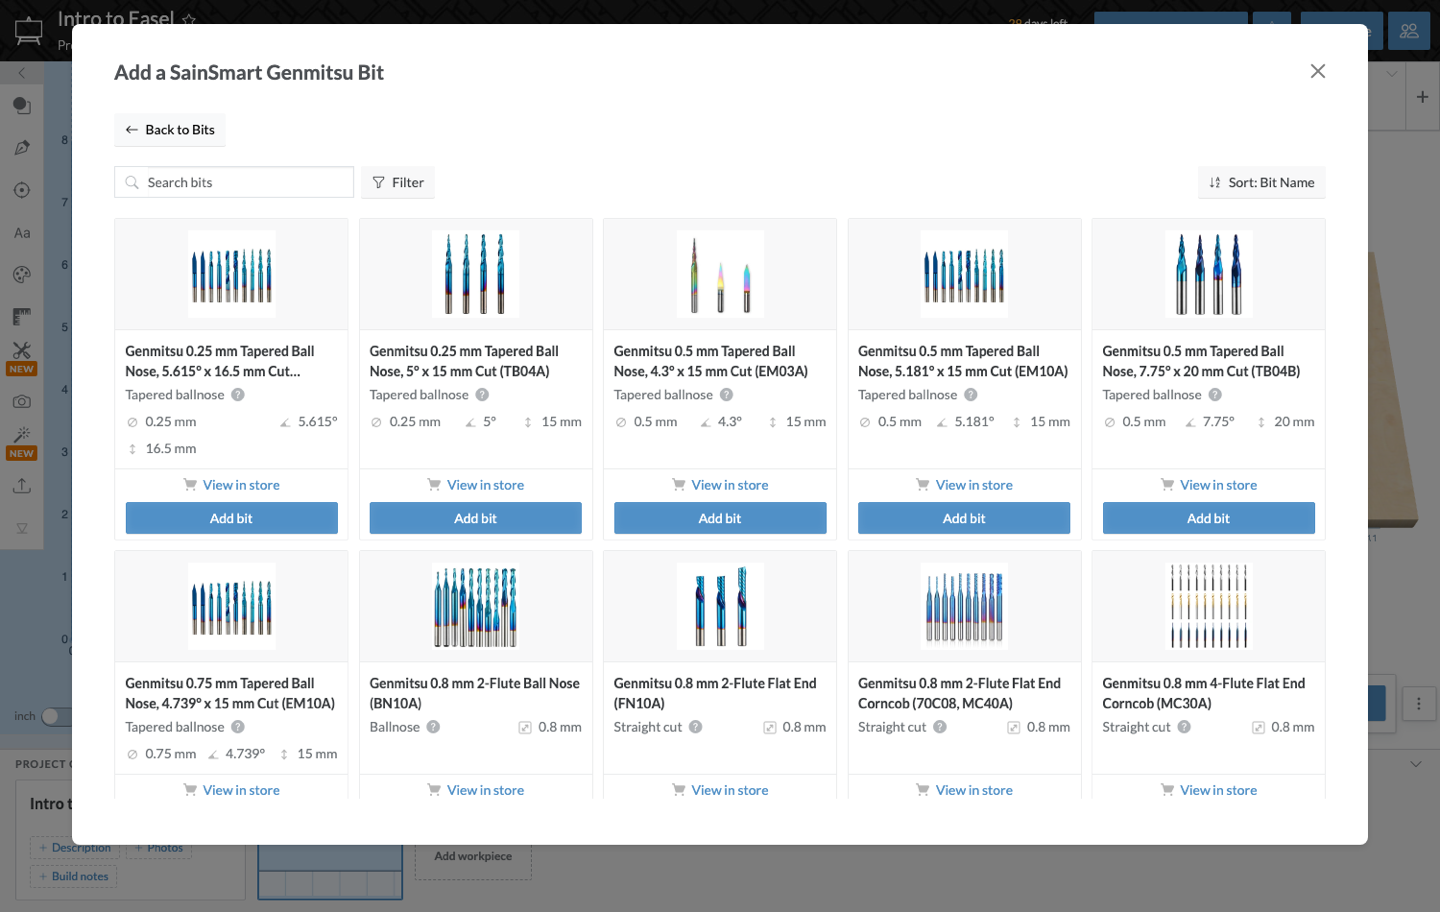Open the Sort: Bit Name dropdown

pyautogui.click(x=1261, y=183)
